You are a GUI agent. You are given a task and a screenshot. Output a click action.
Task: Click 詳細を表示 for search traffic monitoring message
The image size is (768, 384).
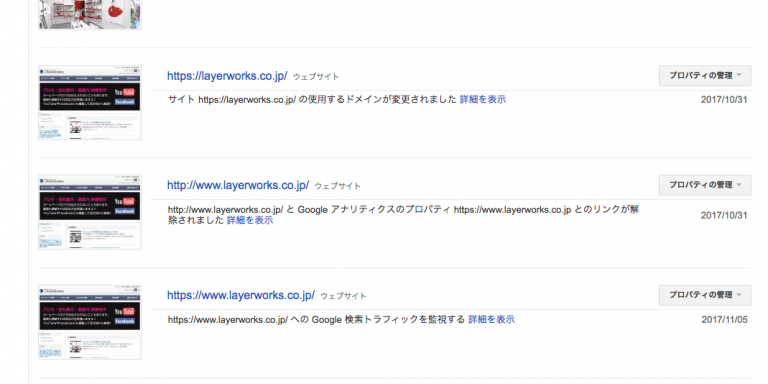[492, 320]
